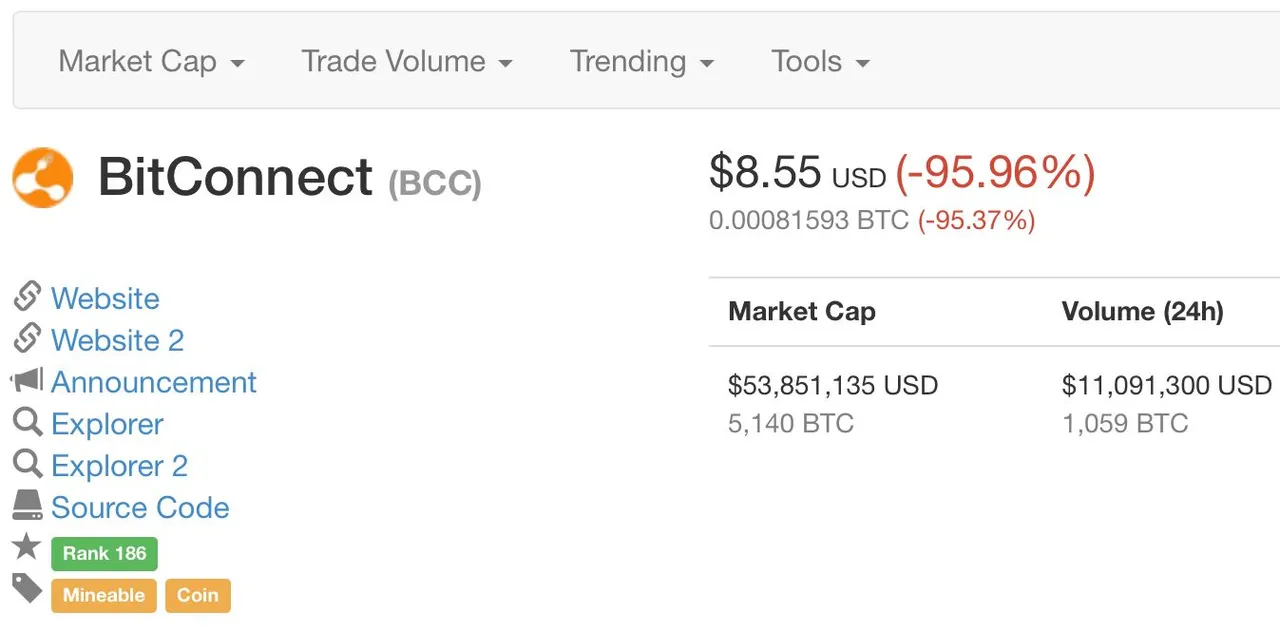Open the Trending dropdown menu

click(x=642, y=62)
